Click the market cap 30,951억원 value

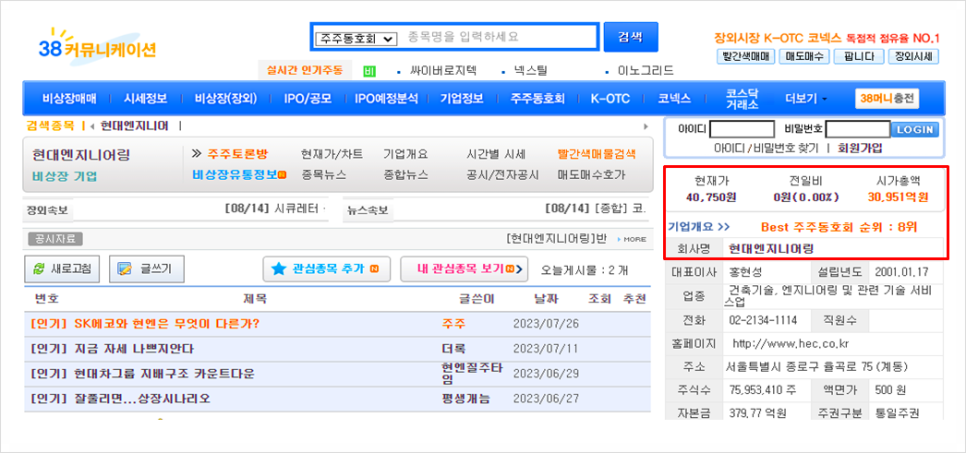(898, 197)
